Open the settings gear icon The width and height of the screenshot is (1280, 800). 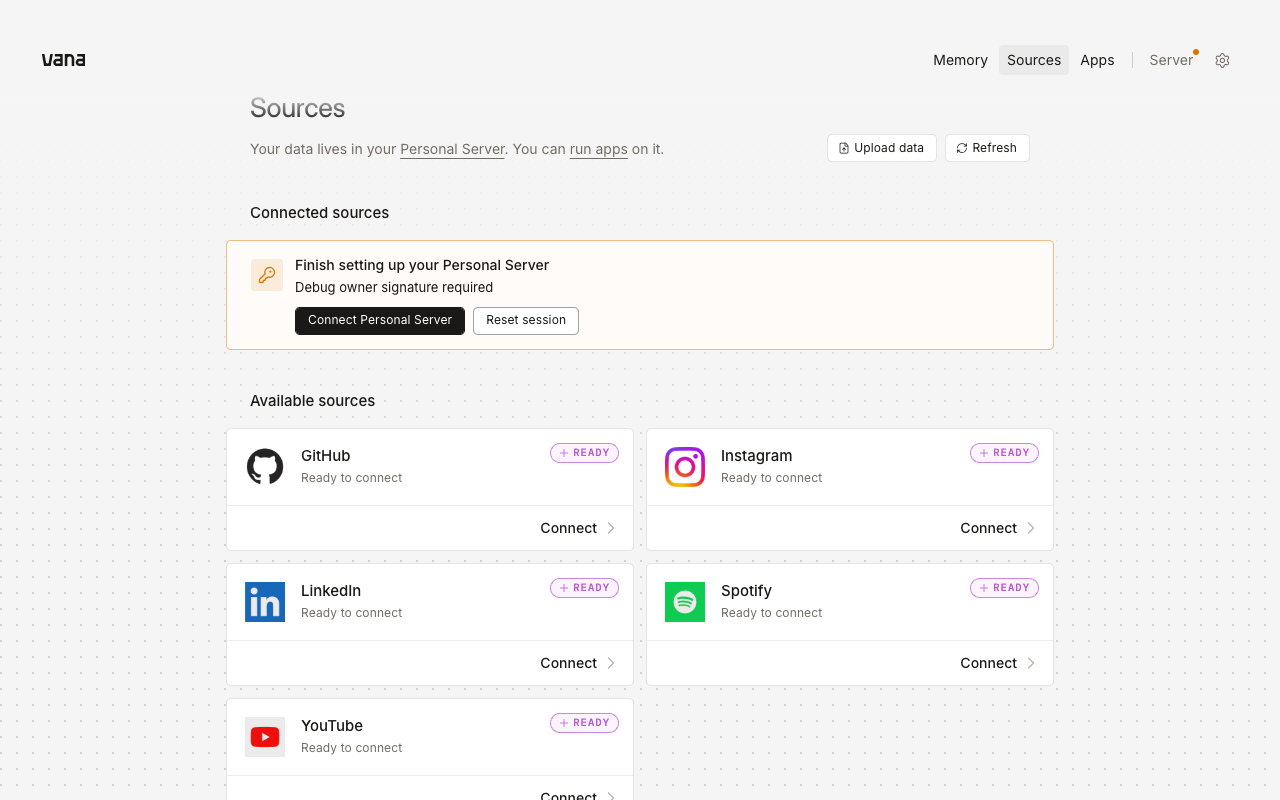point(1222,60)
